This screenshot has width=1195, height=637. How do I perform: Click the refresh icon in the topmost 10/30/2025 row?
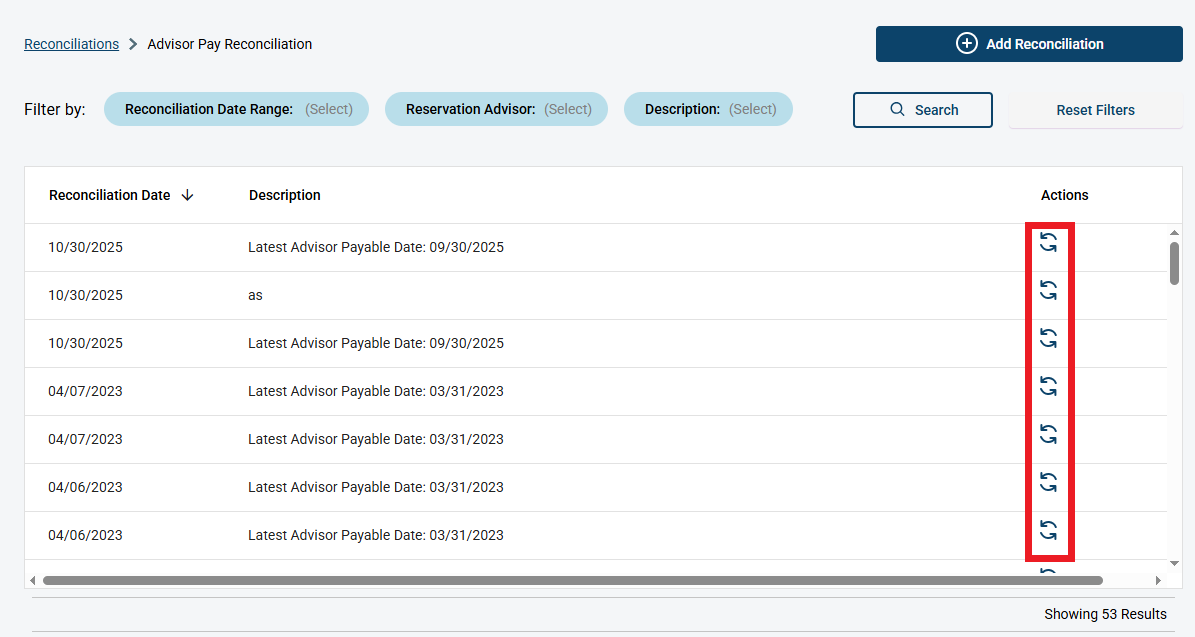1049,242
